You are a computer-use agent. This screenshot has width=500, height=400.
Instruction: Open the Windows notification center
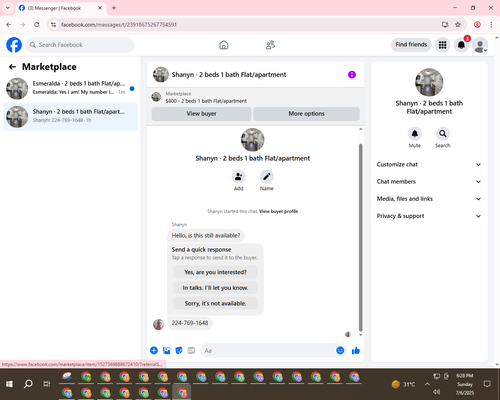(487, 384)
